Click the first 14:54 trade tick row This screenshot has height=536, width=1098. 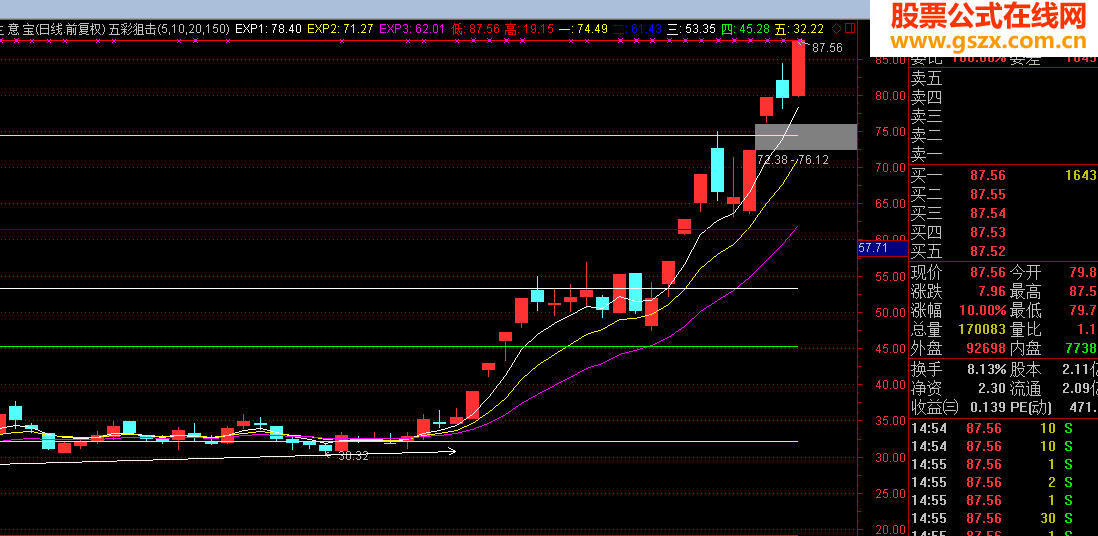(x=1003, y=428)
